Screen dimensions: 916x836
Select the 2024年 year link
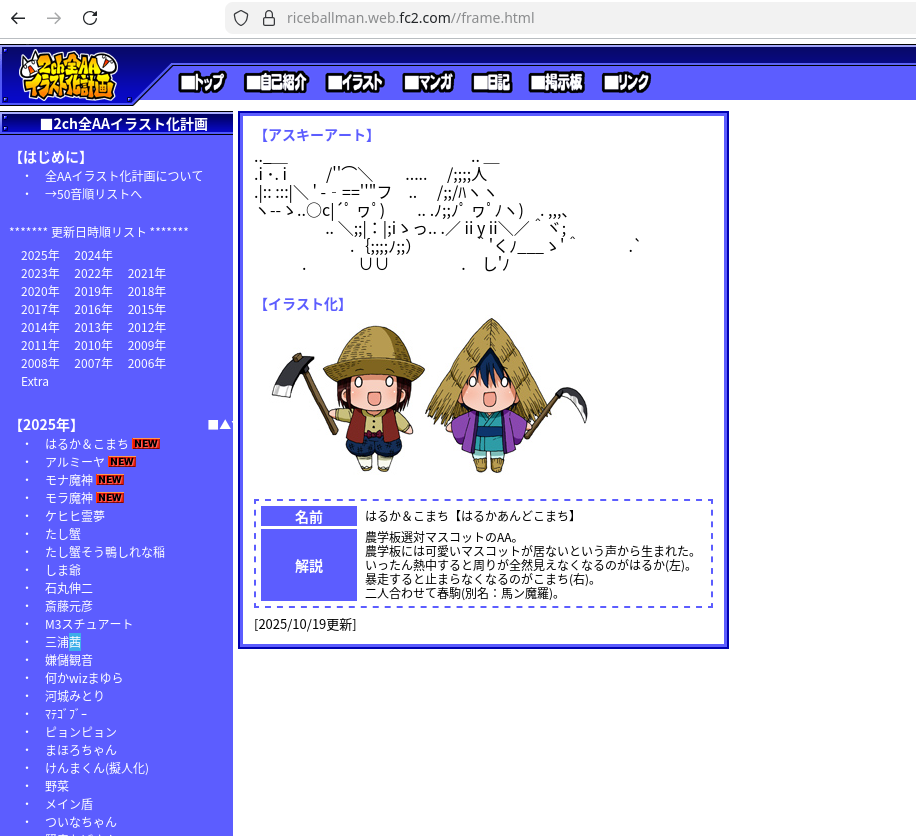[x=93, y=255]
